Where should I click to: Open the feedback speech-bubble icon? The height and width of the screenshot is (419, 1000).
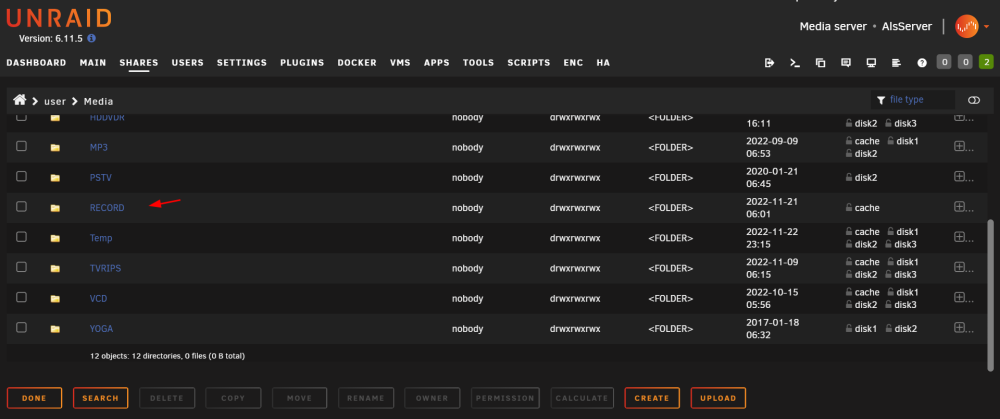tap(846, 62)
